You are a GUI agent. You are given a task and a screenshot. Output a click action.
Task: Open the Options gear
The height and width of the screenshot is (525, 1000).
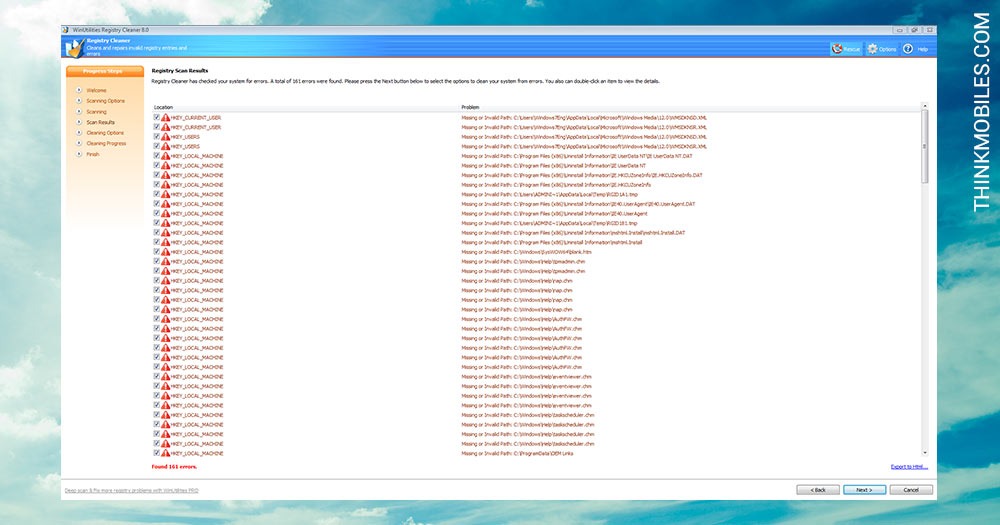(882, 48)
